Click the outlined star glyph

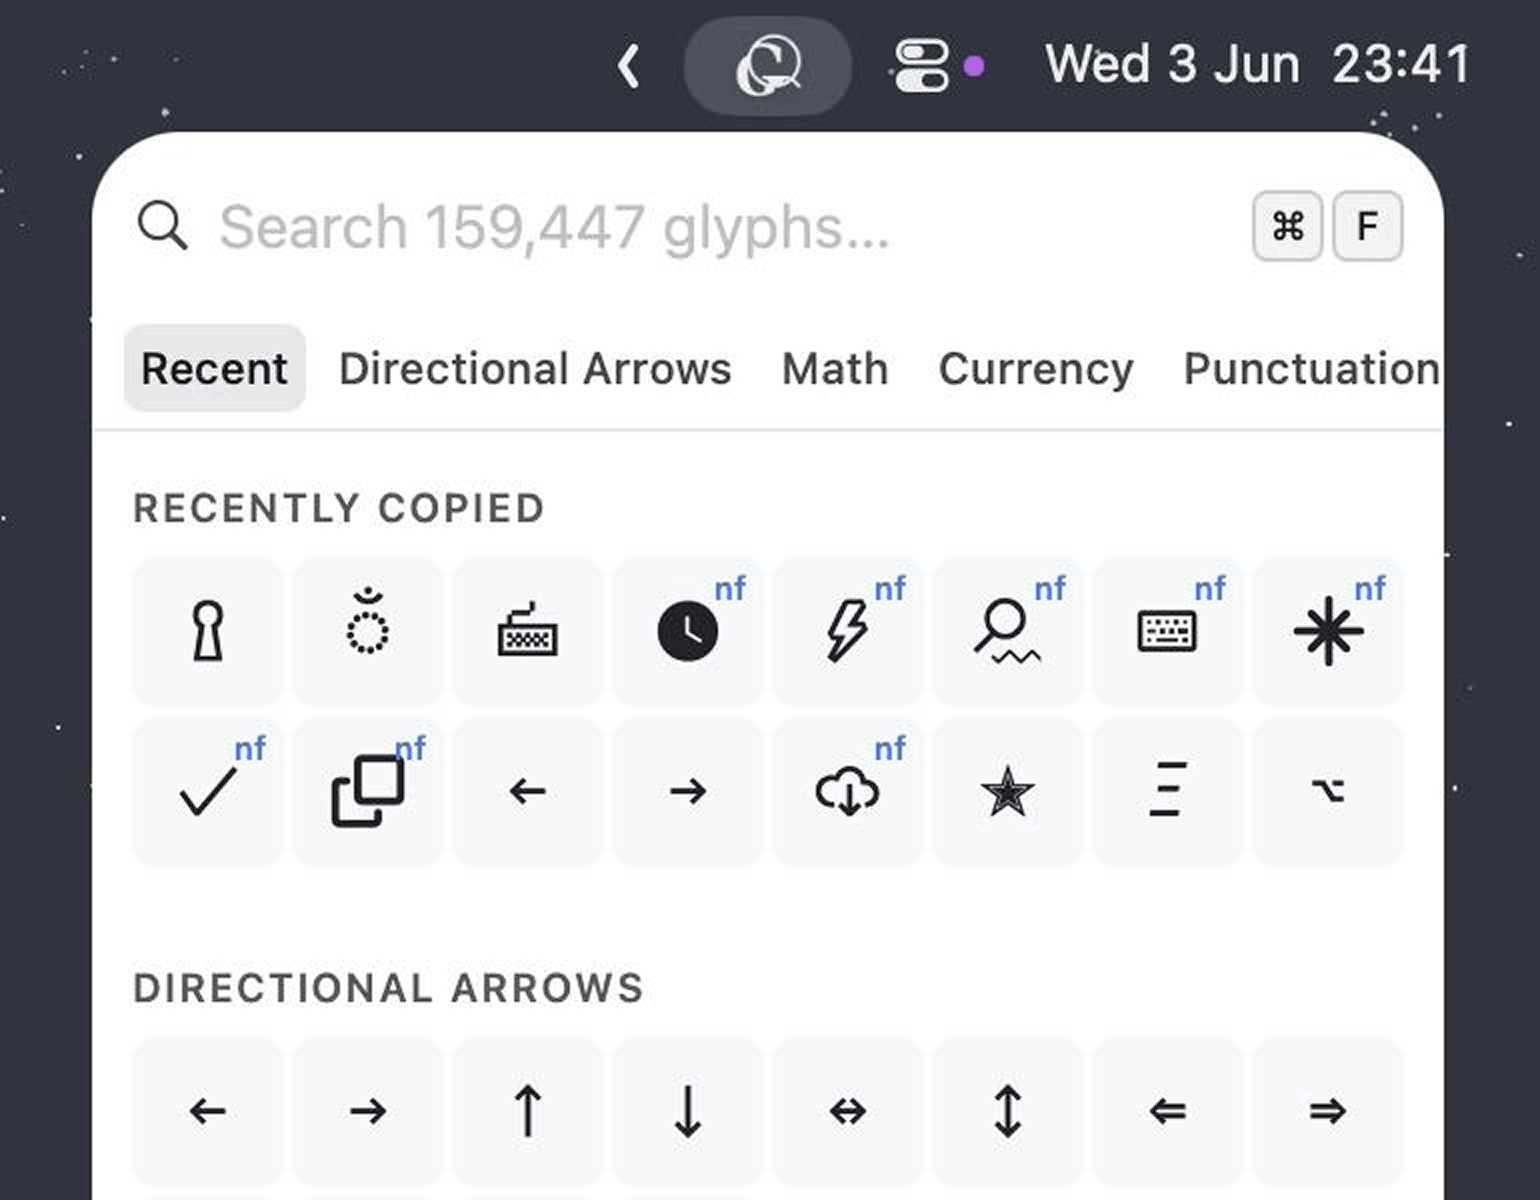point(1008,791)
